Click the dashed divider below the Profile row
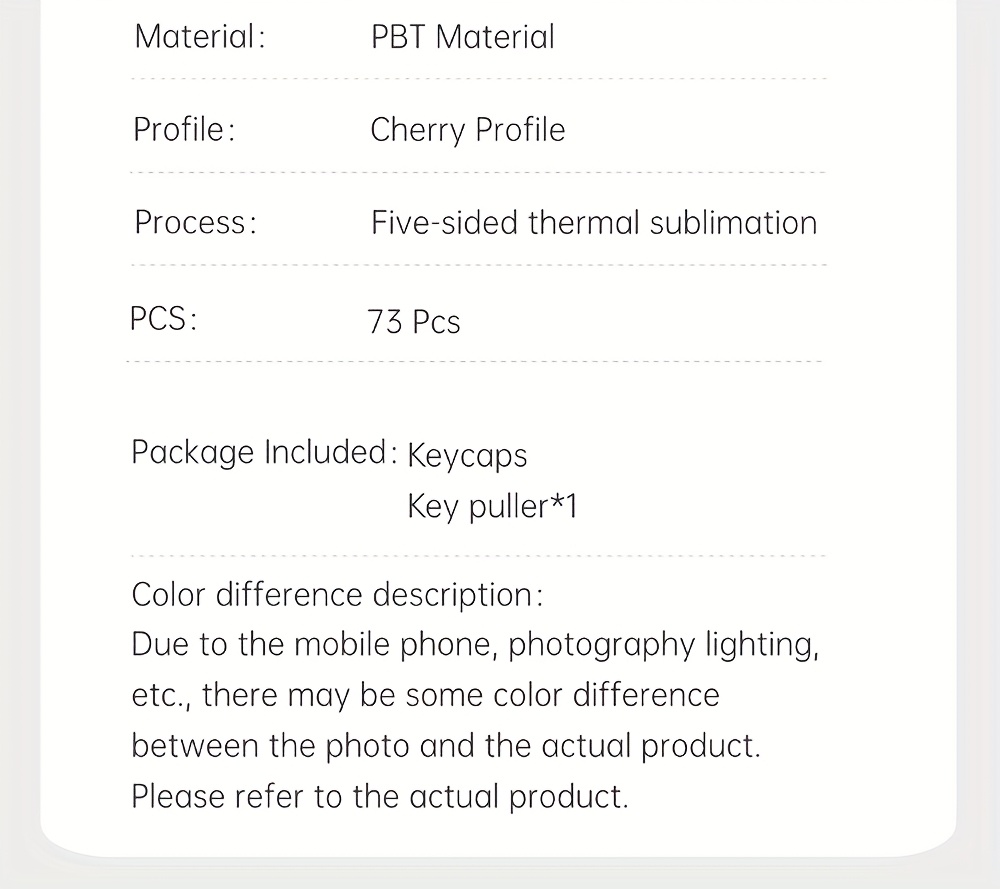1000x889 pixels. tap(478, 173)
